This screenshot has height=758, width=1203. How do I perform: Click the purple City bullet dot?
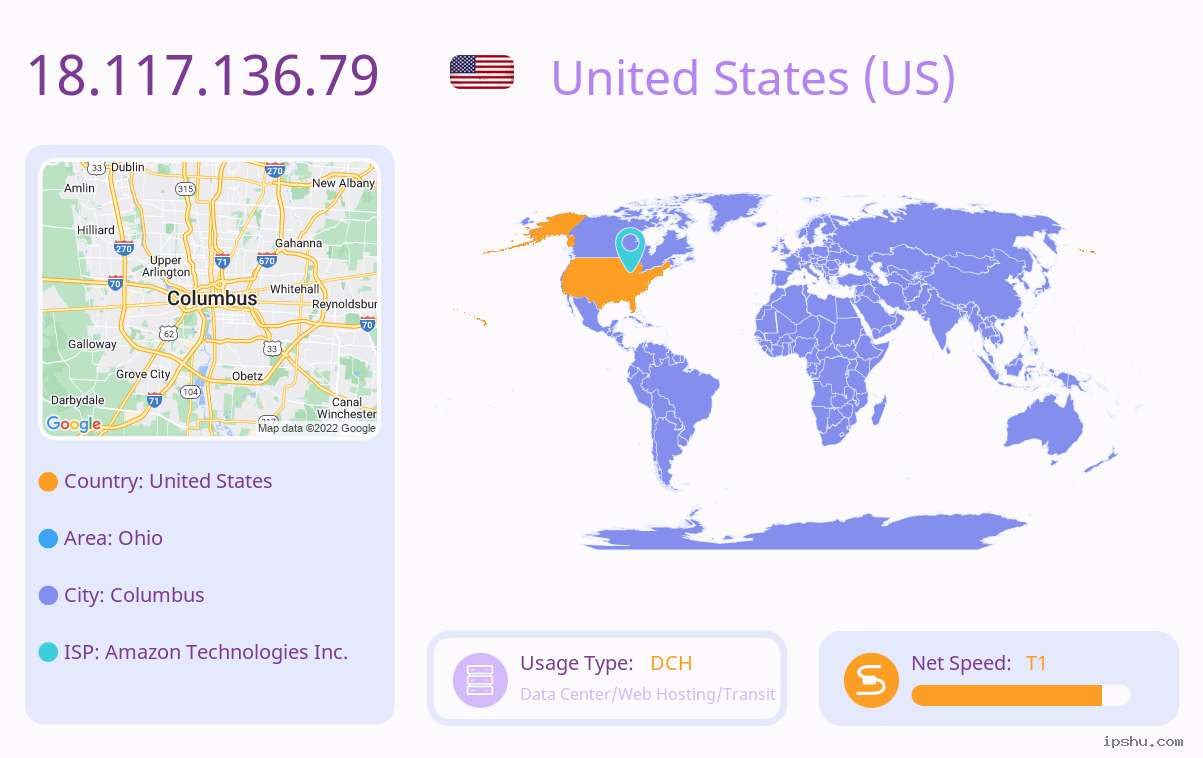[x=48, y=596]
